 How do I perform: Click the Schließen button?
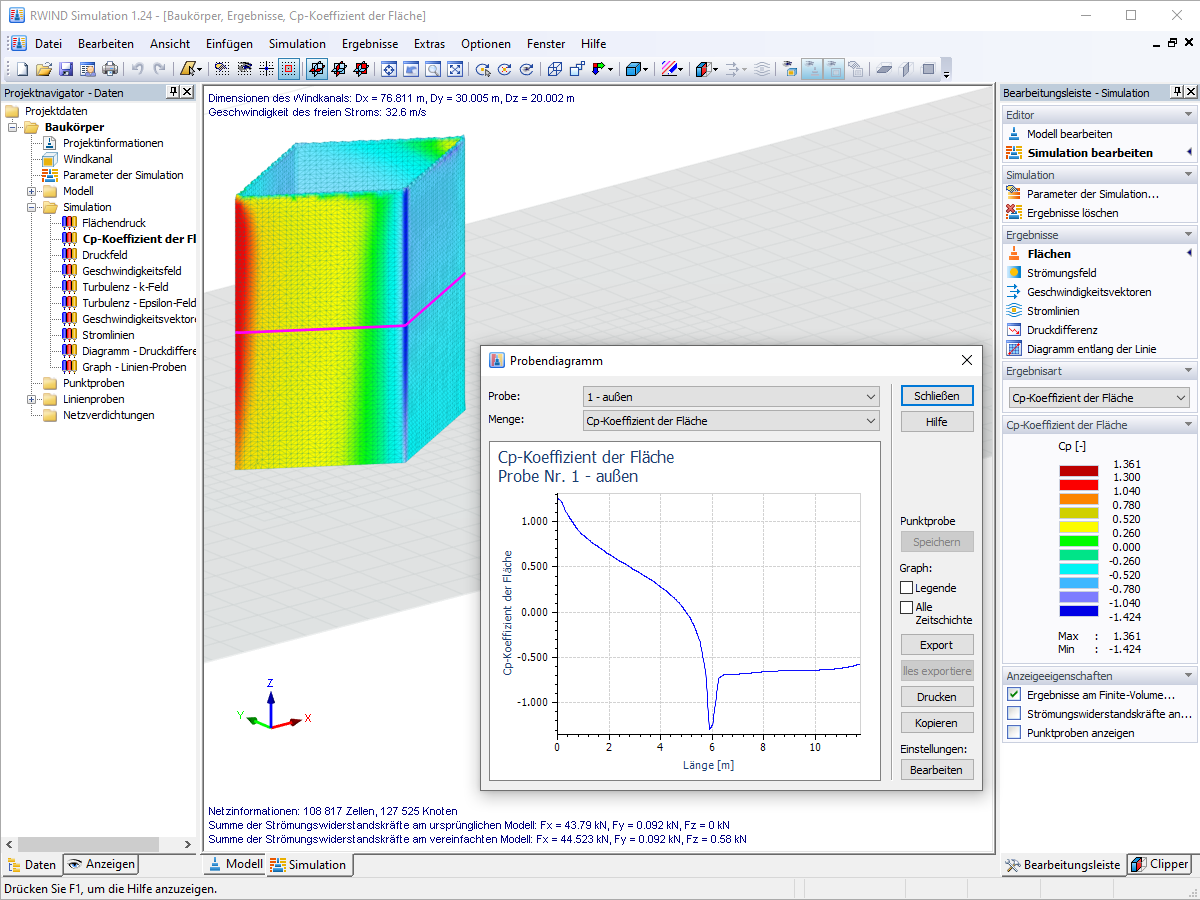click(x=937, y=396)
